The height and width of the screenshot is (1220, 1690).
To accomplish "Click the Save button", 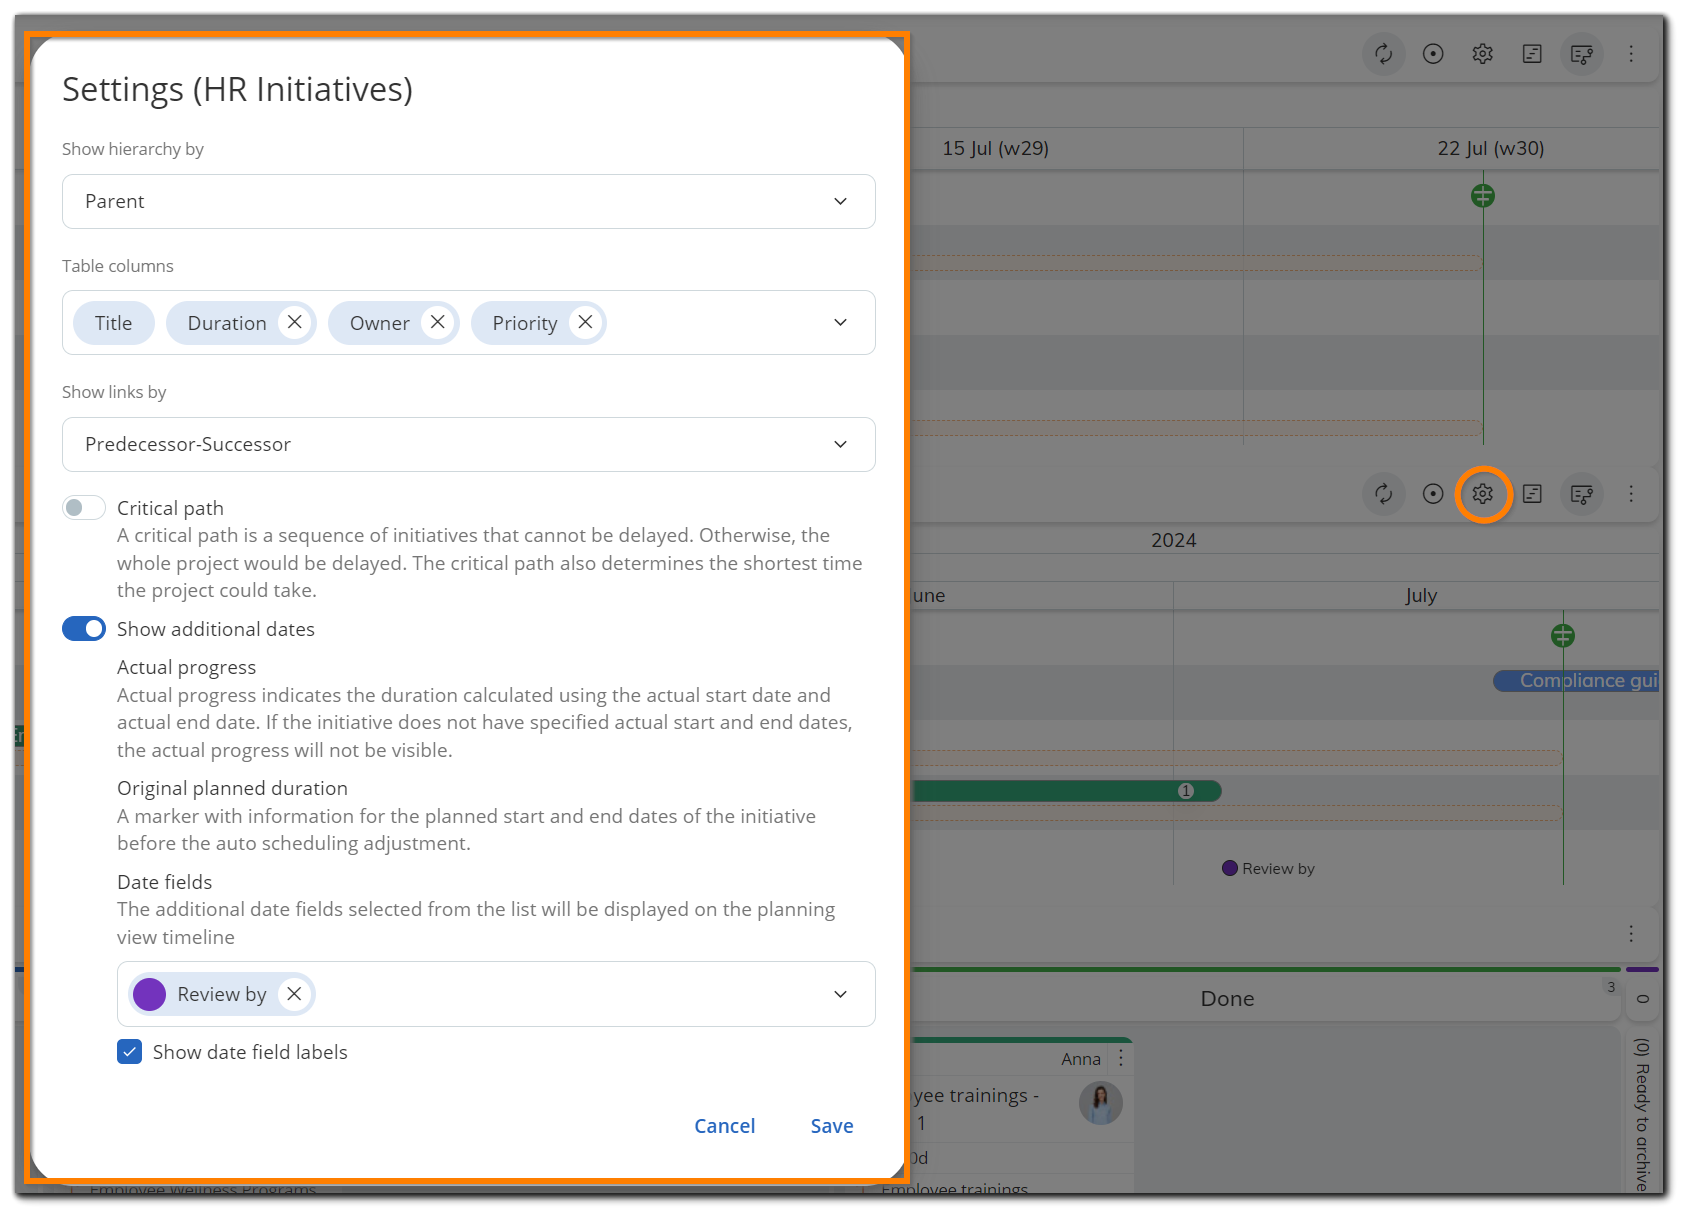I will point(831,1125).
